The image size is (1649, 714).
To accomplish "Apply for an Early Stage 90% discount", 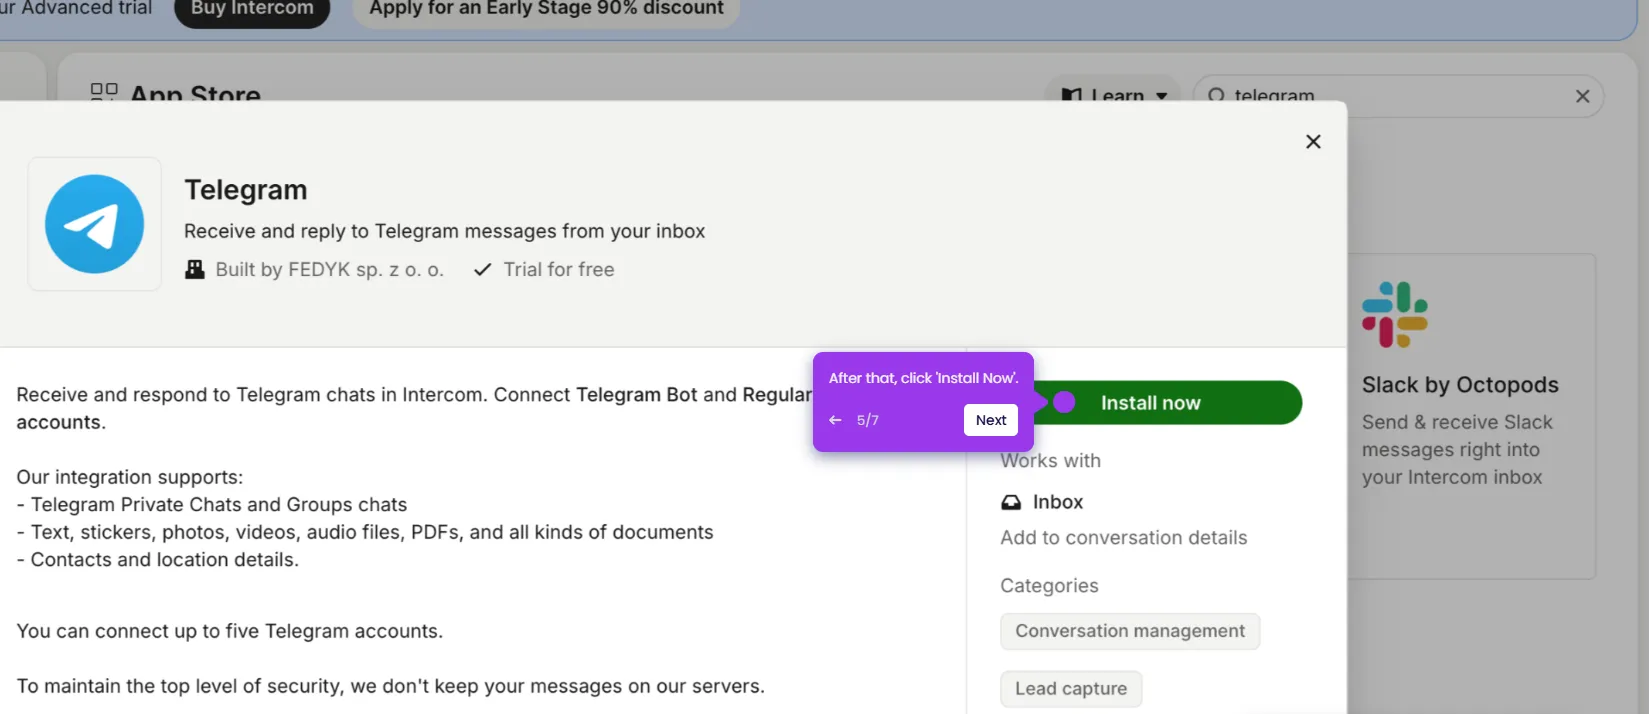I will (546, 8).
